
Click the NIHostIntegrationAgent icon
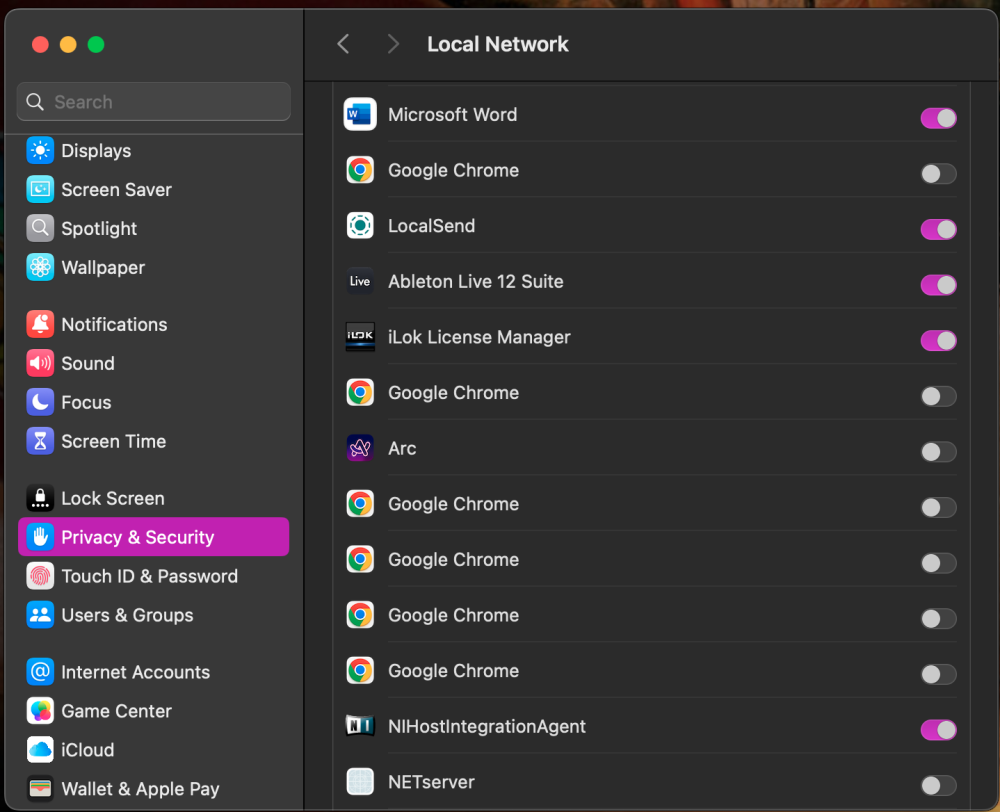click(x=360, y=726)
